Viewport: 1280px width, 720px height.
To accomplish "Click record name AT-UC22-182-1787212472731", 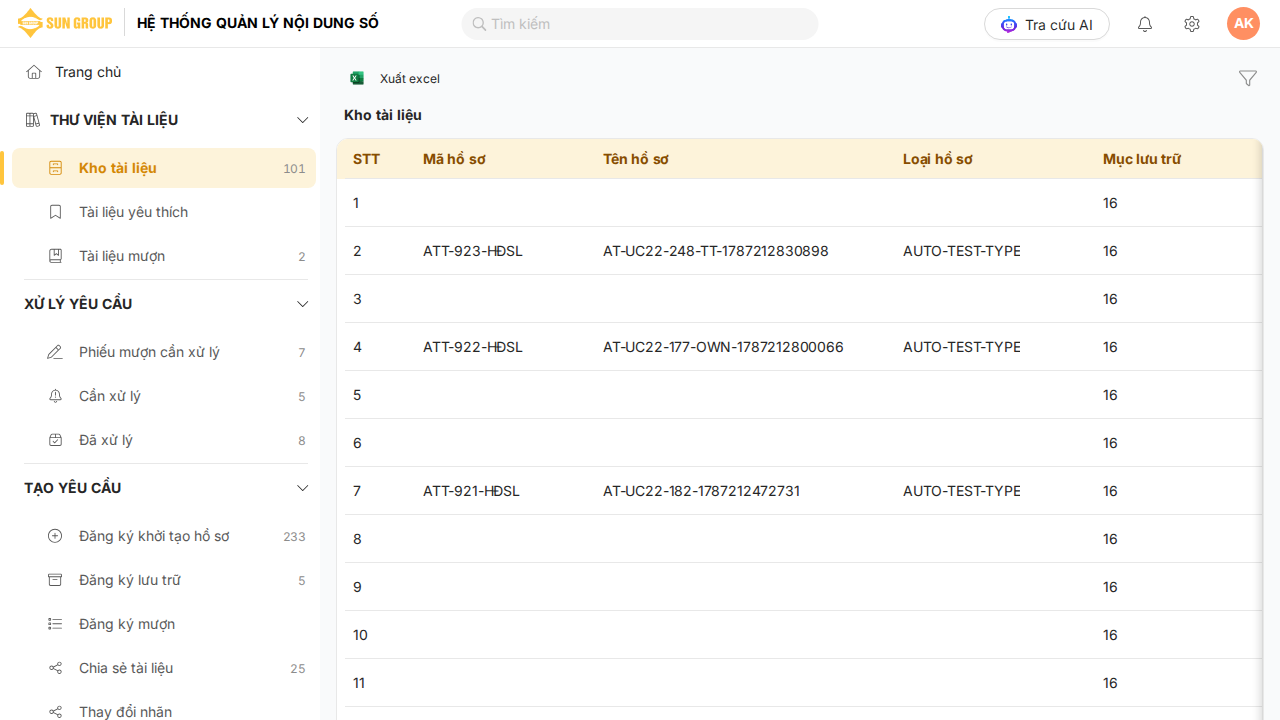I will [702, 491].
